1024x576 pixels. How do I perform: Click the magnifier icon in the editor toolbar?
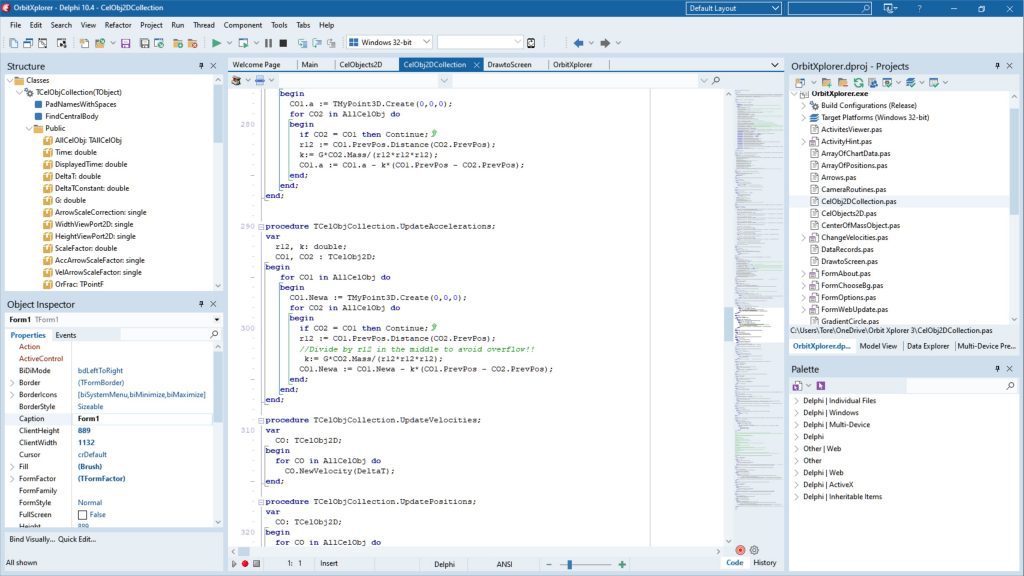point(716,80)
